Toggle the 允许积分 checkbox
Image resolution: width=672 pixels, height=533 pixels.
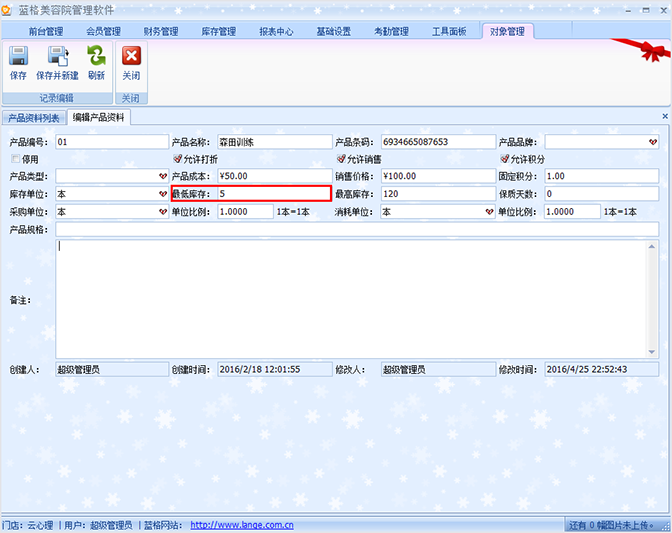coord(505,159)
